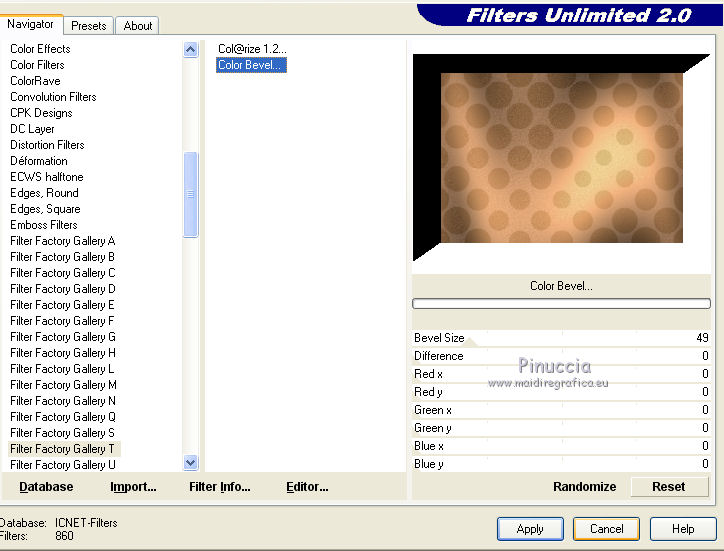This screenshot has height=551, width=724.
Task: Open the filter Editor...
Action: tap(307, 487)
